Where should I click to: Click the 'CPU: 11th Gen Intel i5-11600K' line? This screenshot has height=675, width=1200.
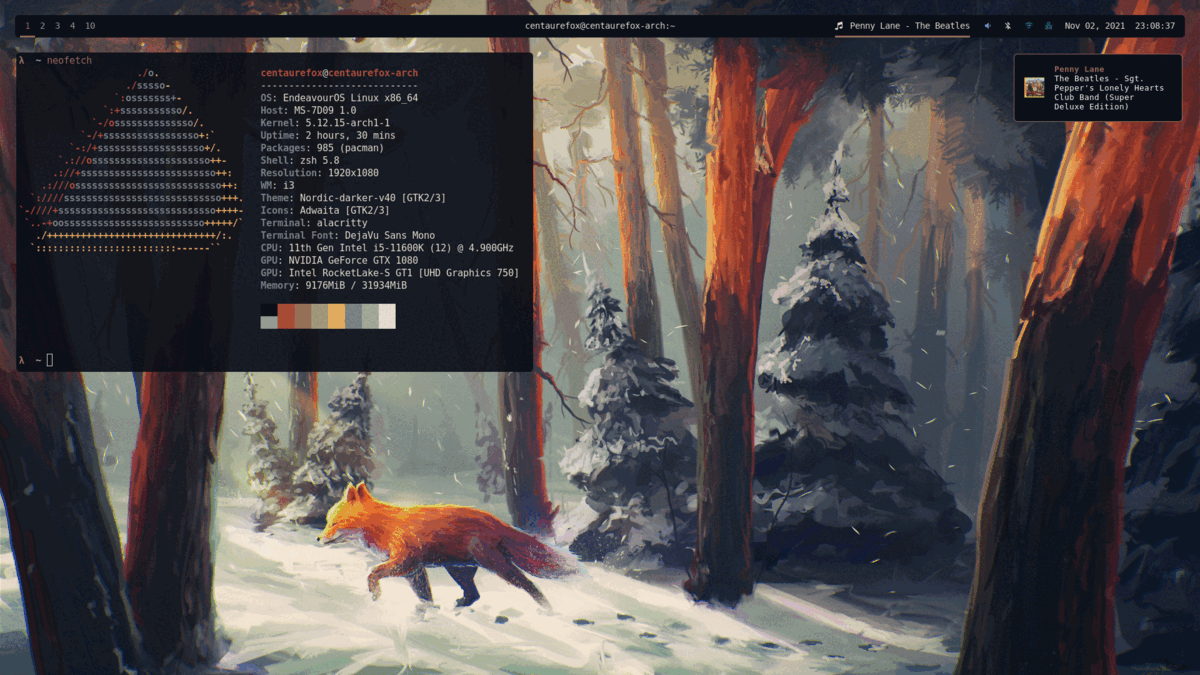387,248
